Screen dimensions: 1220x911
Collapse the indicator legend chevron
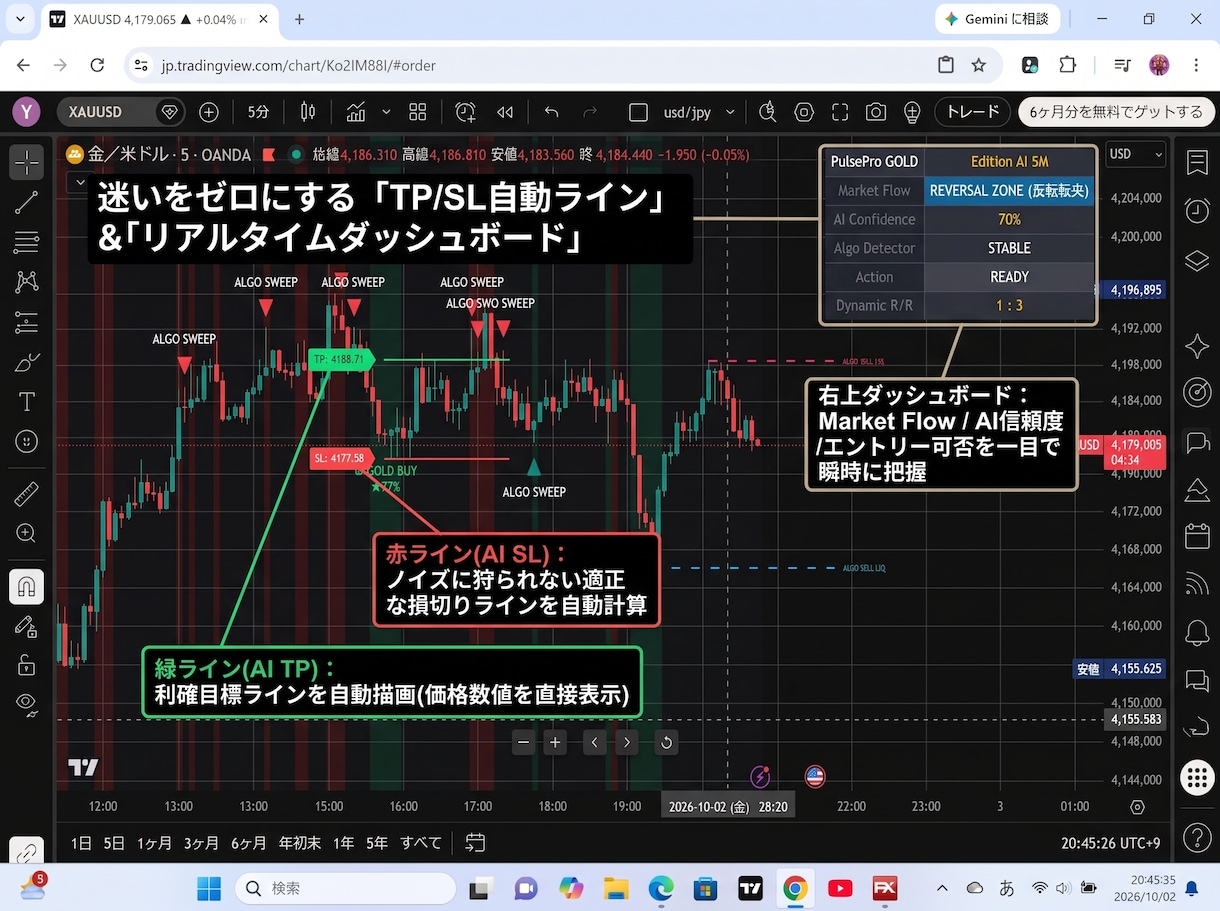click(x=81, y=182)
